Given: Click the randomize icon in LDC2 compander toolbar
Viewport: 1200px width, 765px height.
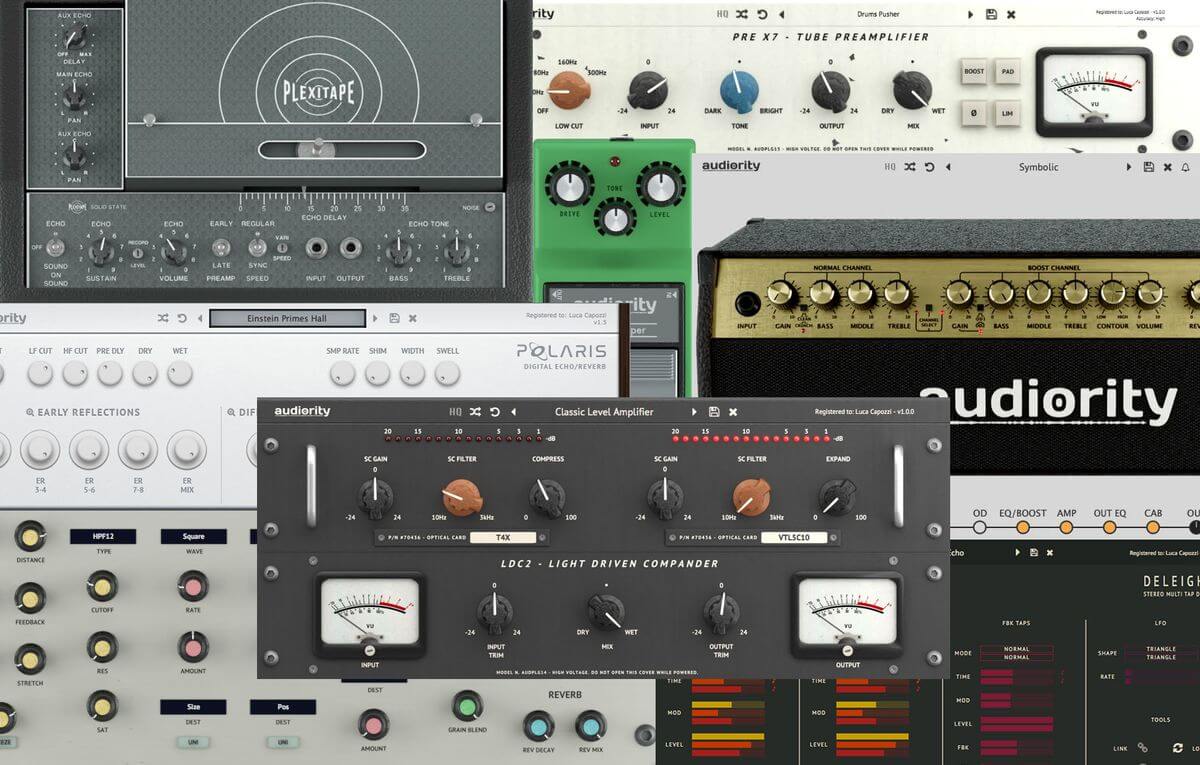Looking at the screenshot, I should 476,412.
